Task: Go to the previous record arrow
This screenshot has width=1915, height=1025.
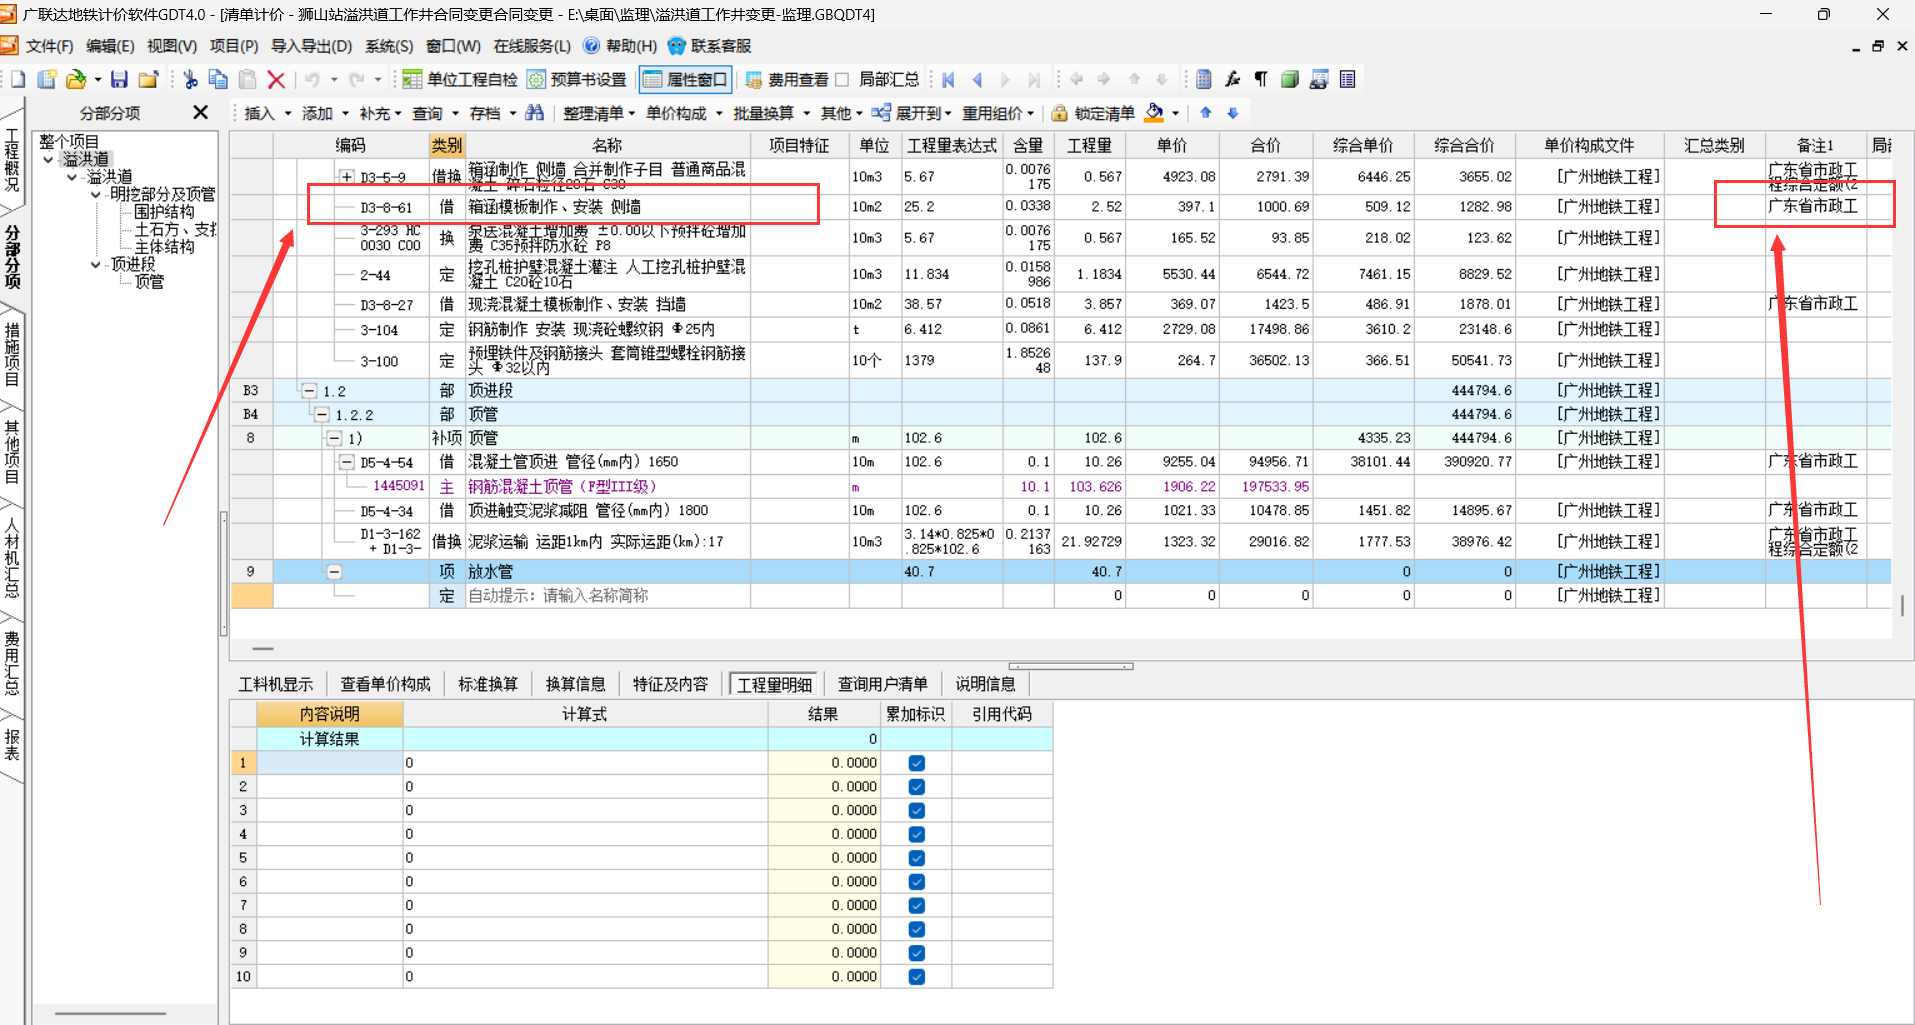Action: coord(977,79)
